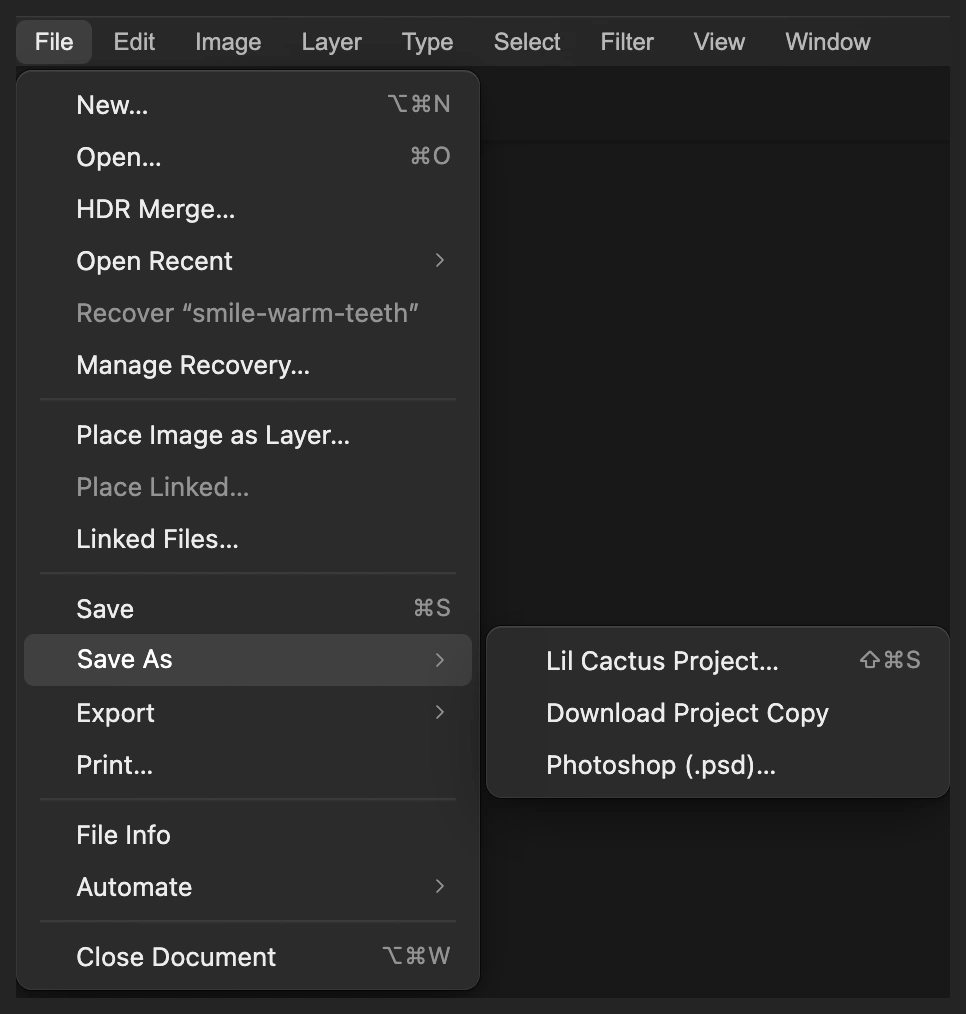Viewport: 966px width, 1014px height.
Task: Select Close Document entry
Action: pyautogui.click(x=248, y=956)
